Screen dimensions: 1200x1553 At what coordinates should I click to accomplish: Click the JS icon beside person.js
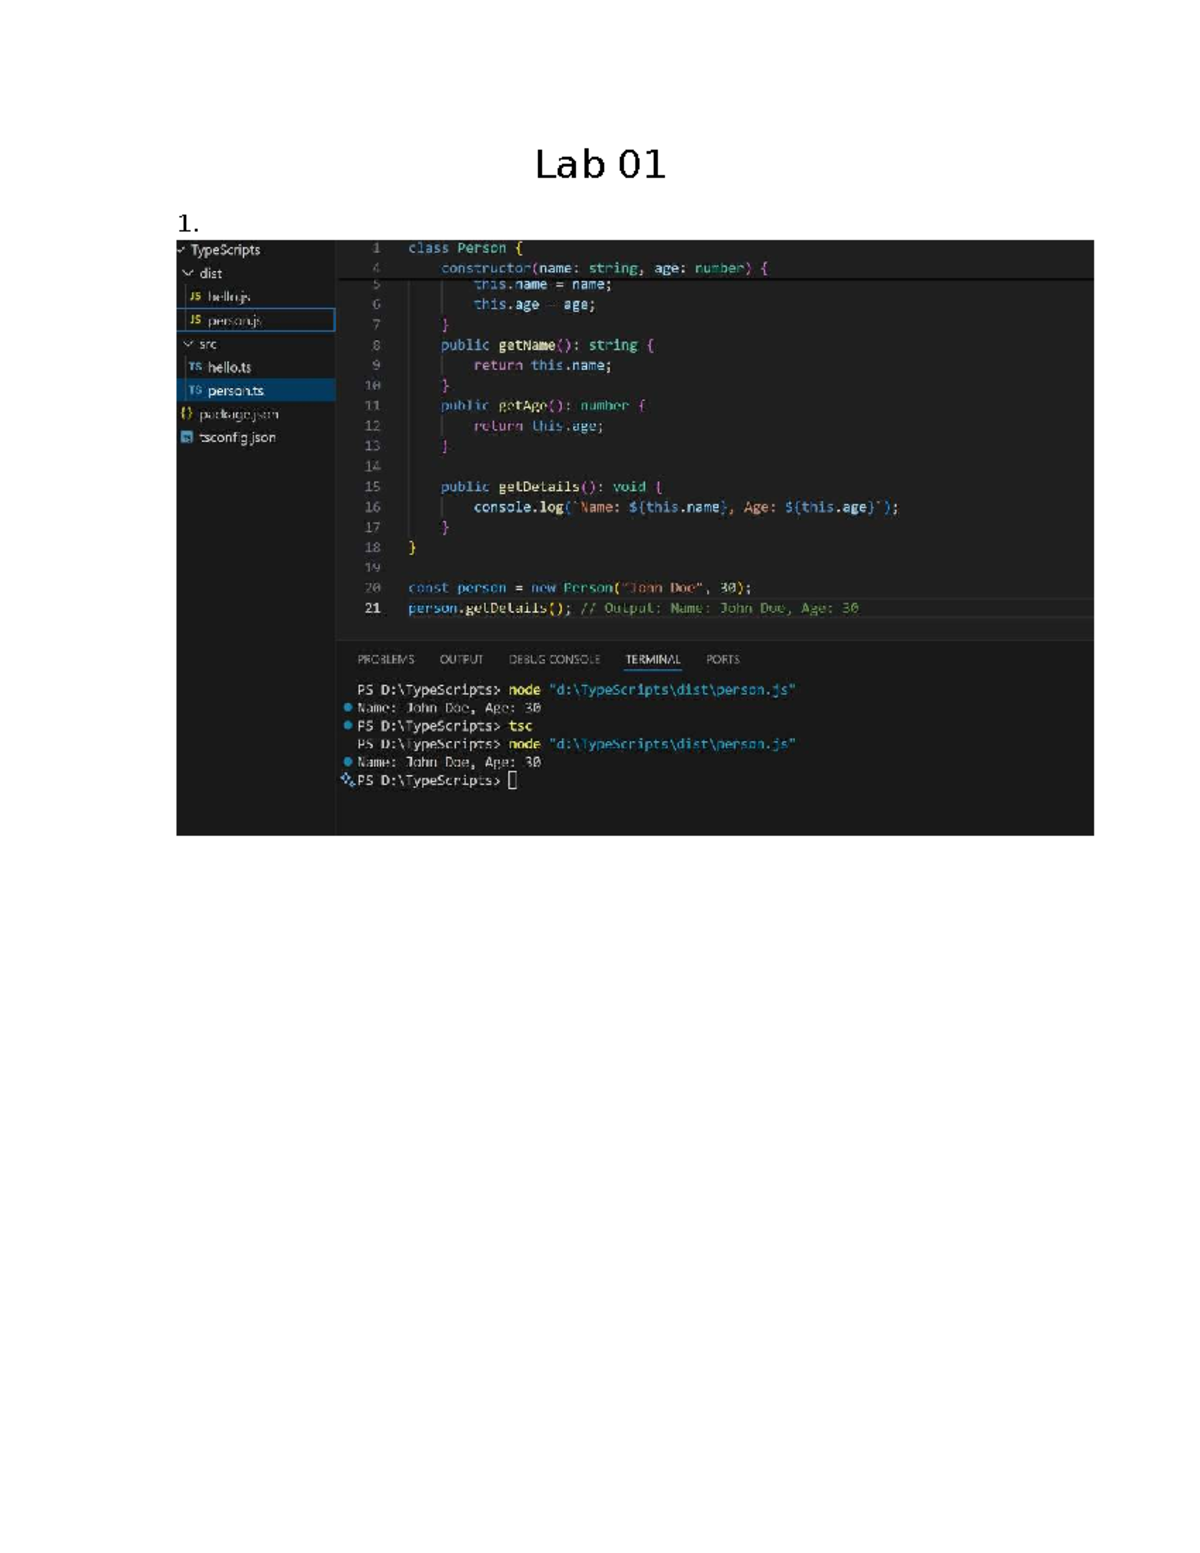[x=195, y=321]
